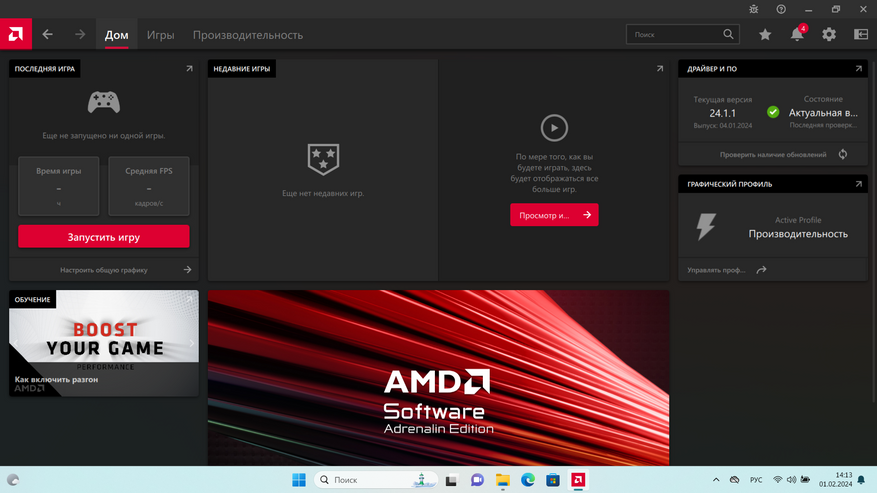Click the lightning bolt profile icon

(x=706, y=226)
